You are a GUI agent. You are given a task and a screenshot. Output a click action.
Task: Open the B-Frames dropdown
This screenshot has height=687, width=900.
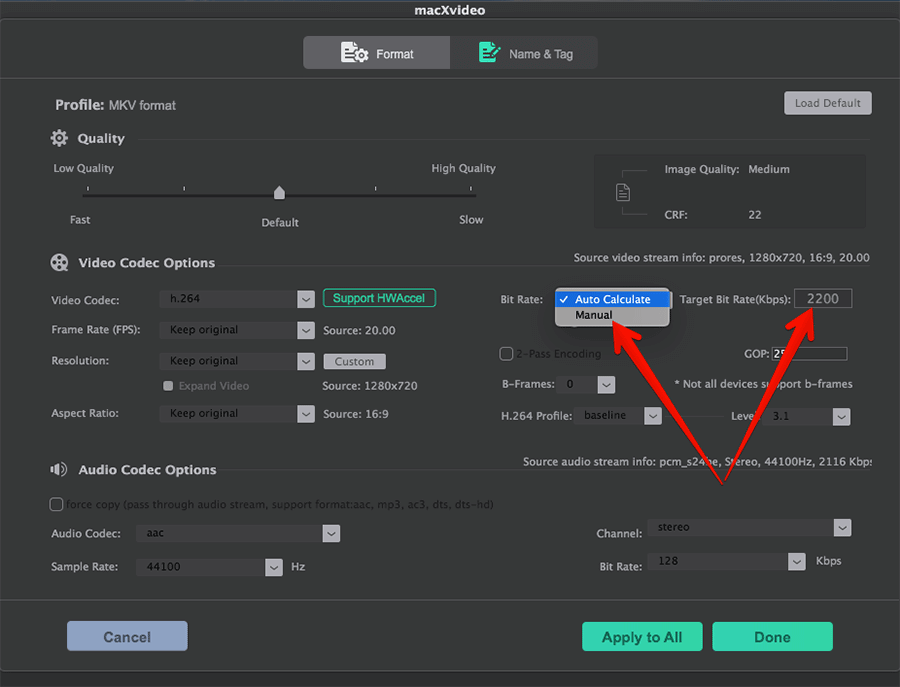click(587, 385)
